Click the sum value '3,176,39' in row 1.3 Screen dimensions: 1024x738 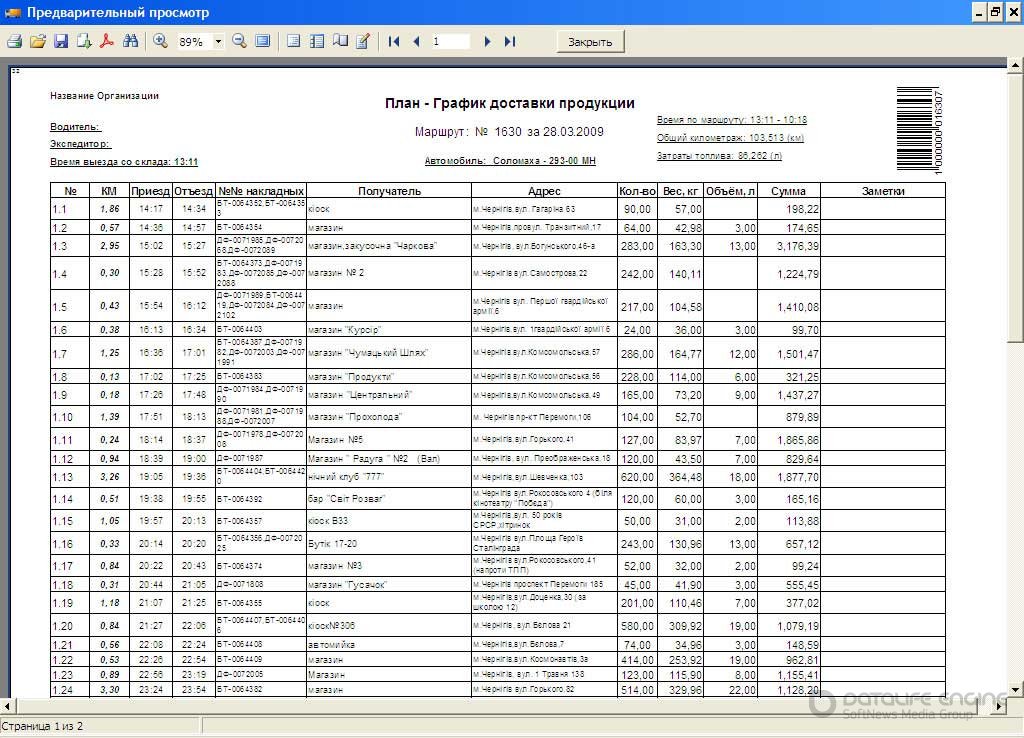(797, 246)
